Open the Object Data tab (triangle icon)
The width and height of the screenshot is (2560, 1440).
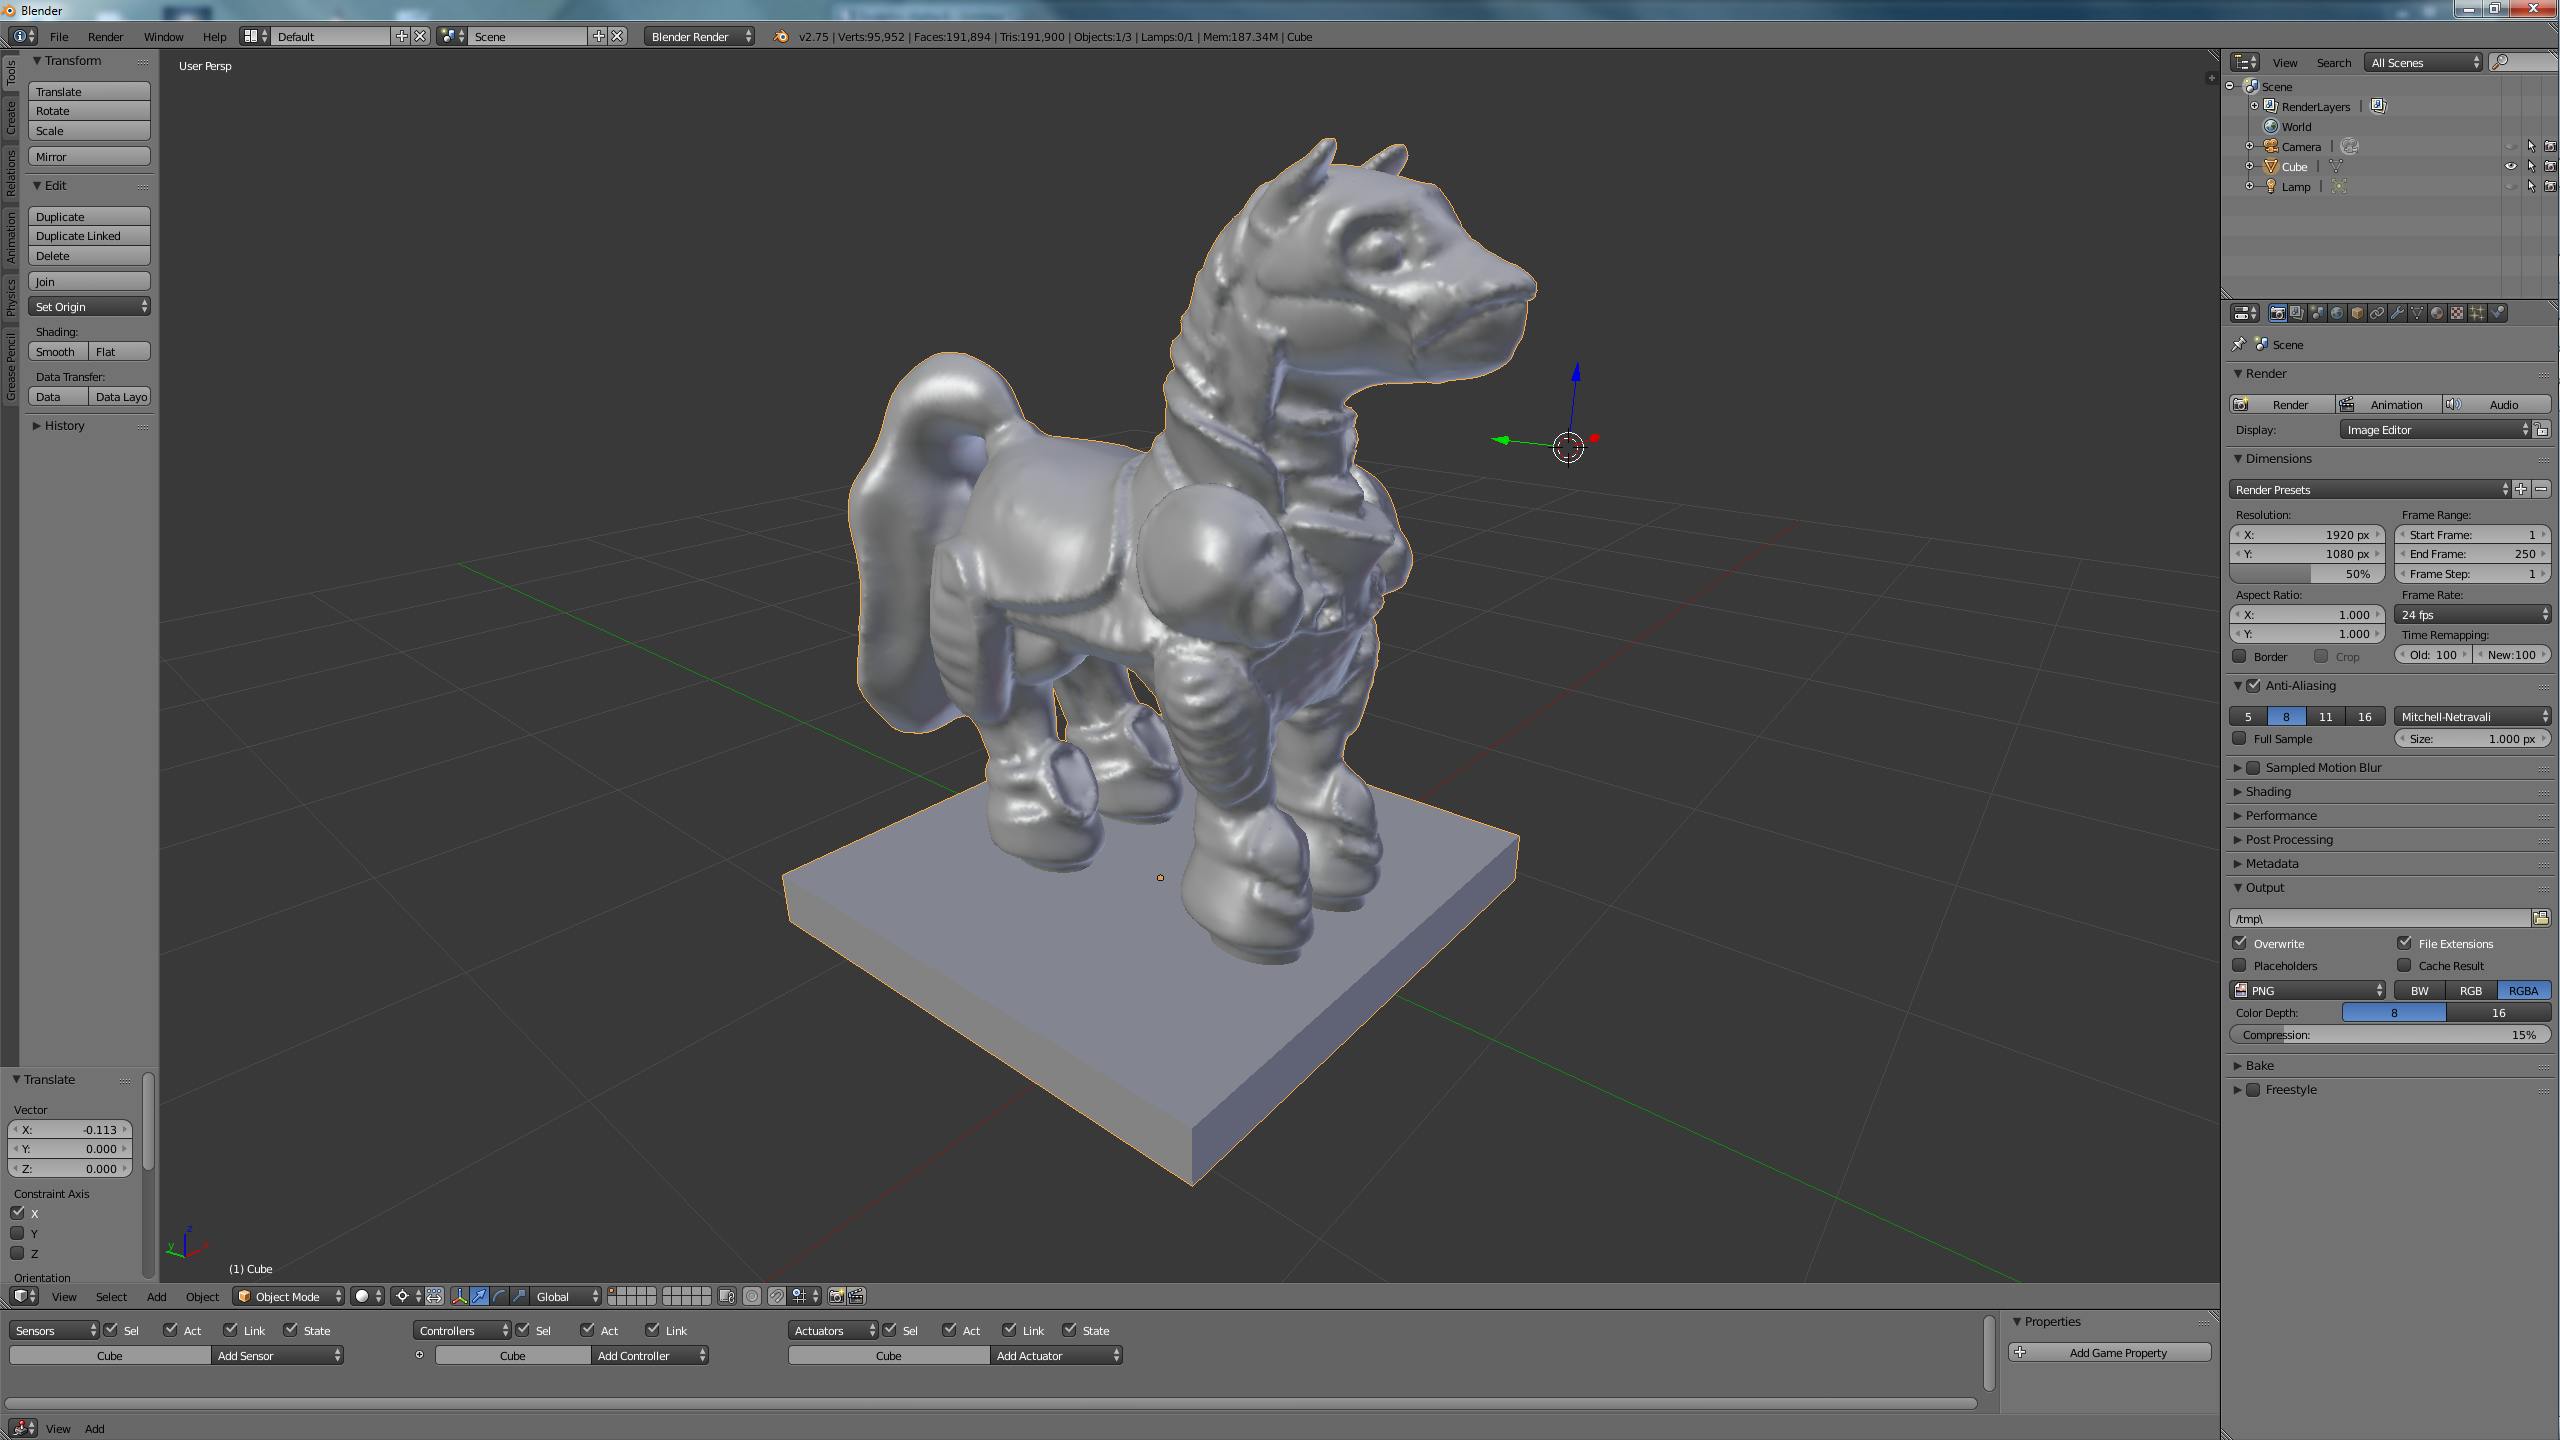(2417, 313)
